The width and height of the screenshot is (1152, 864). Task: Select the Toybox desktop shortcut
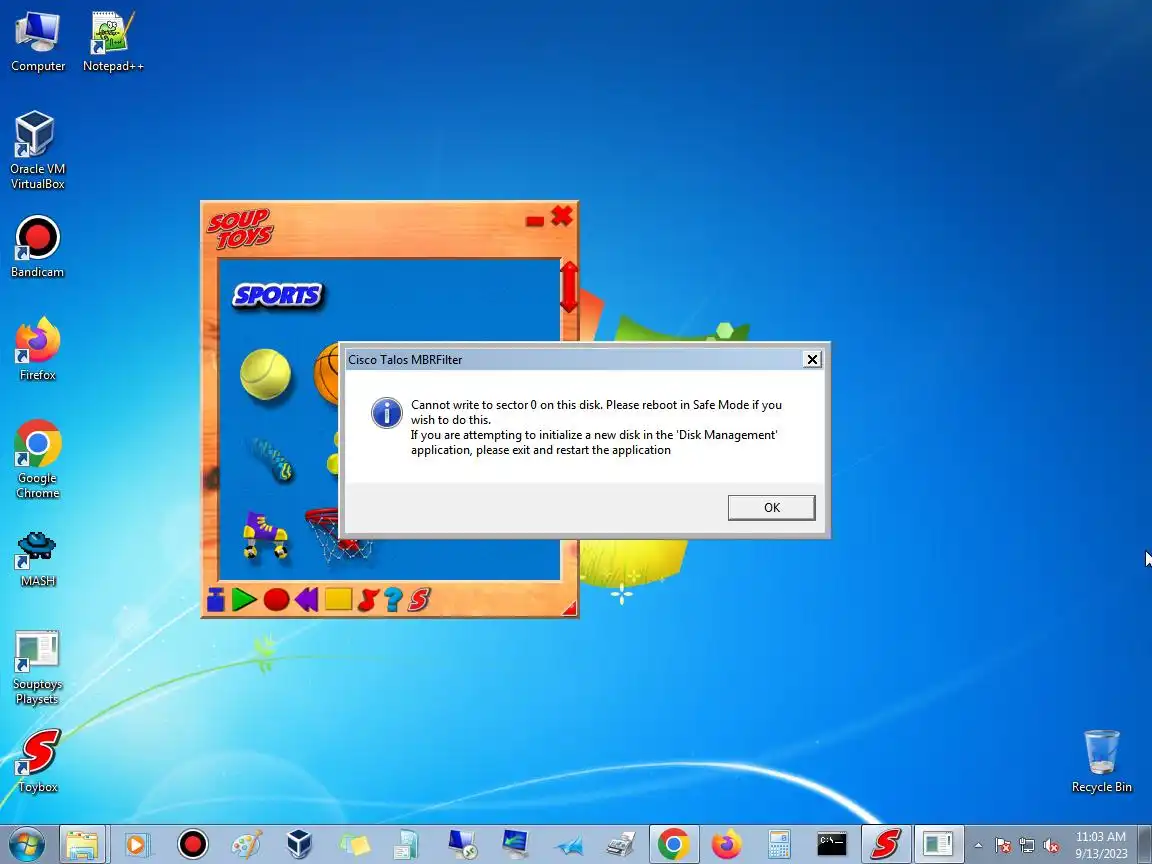tap(37, 762)
